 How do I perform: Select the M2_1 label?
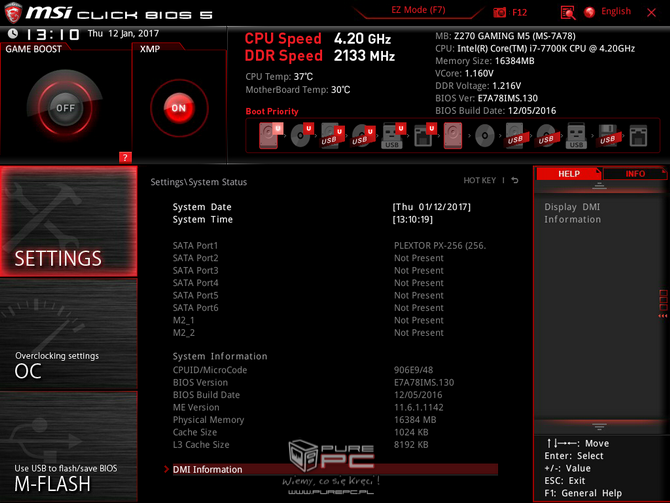[183, 320]
